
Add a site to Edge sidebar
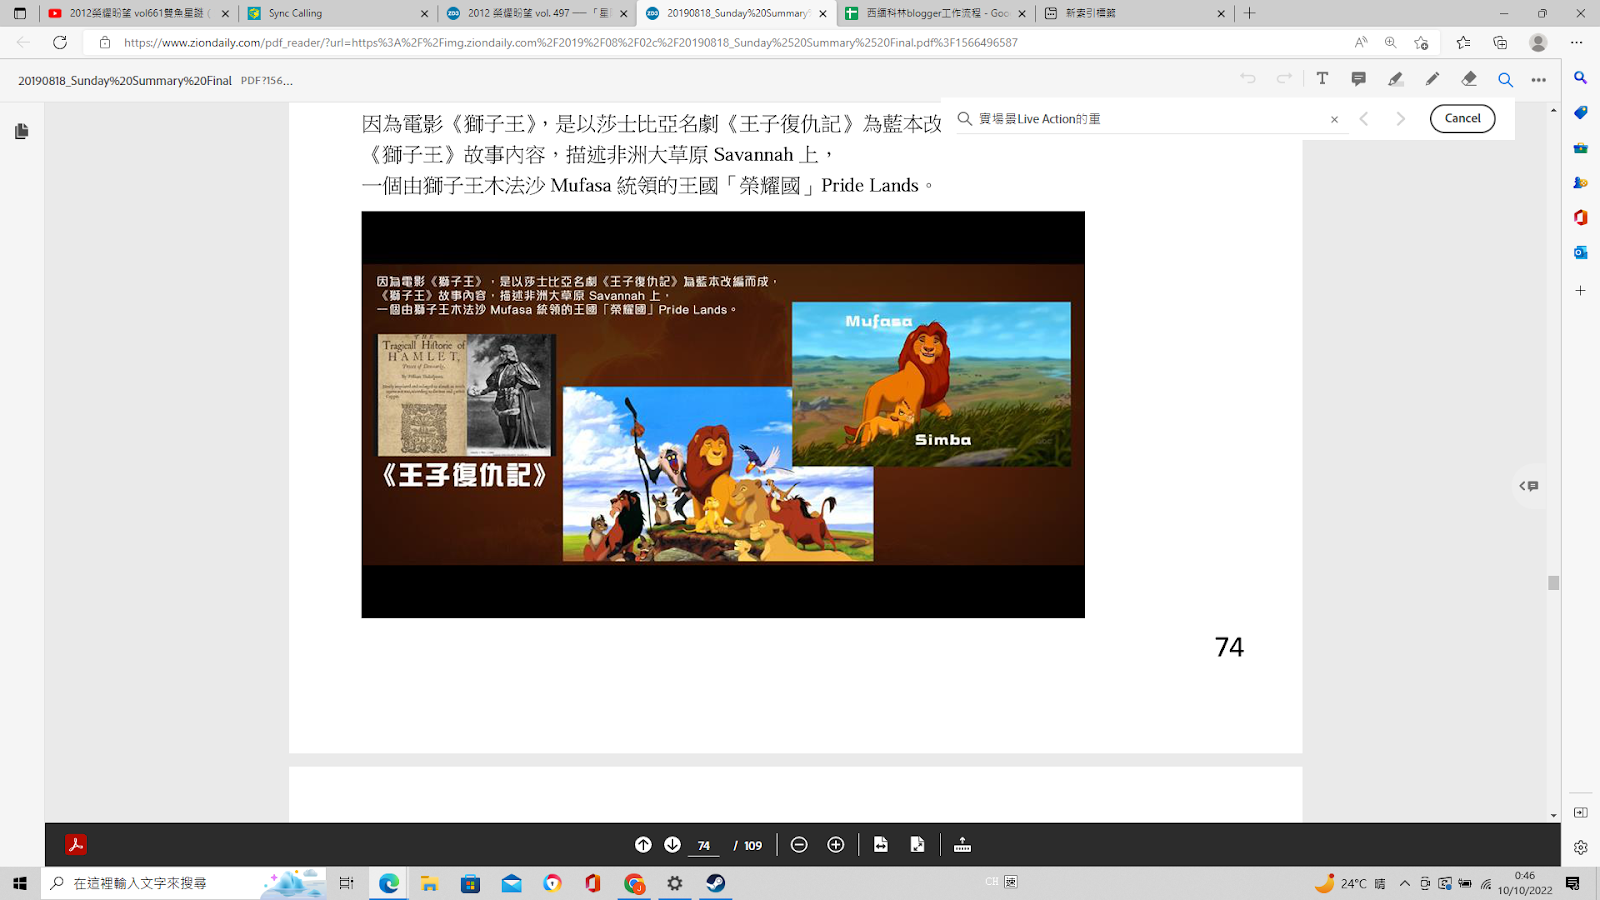pos(1580,291)
